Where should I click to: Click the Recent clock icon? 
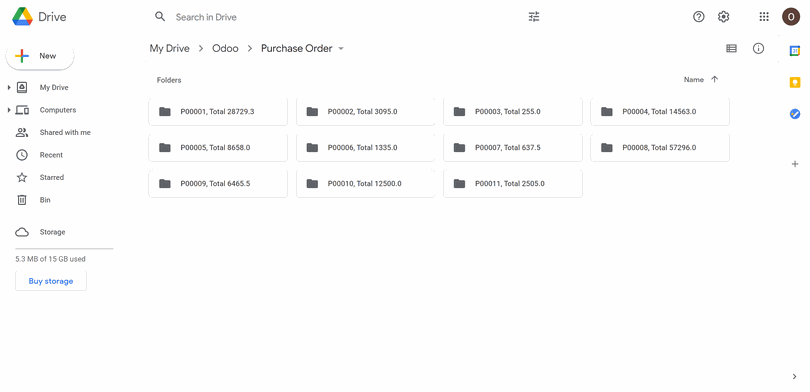tap(22, 155)
